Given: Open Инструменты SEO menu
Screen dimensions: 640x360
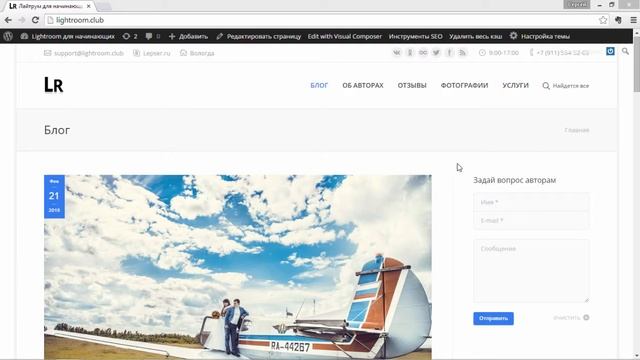Looking at the screenshot, I should [x=415, y=36].
